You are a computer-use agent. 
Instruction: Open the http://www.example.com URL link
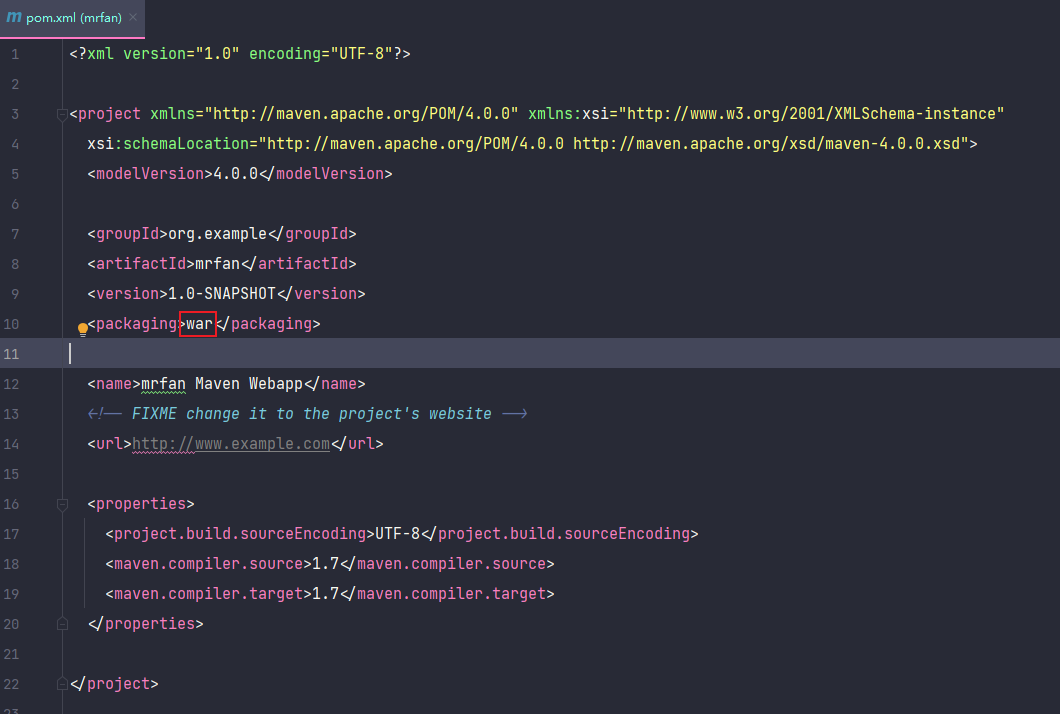231,444
